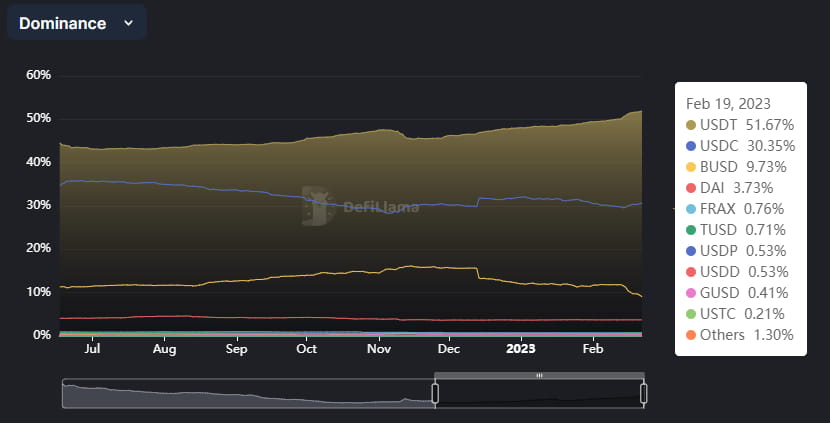Click the chevron arrow beside Dominance
The image size is (830, 423).
coord(128,23)
